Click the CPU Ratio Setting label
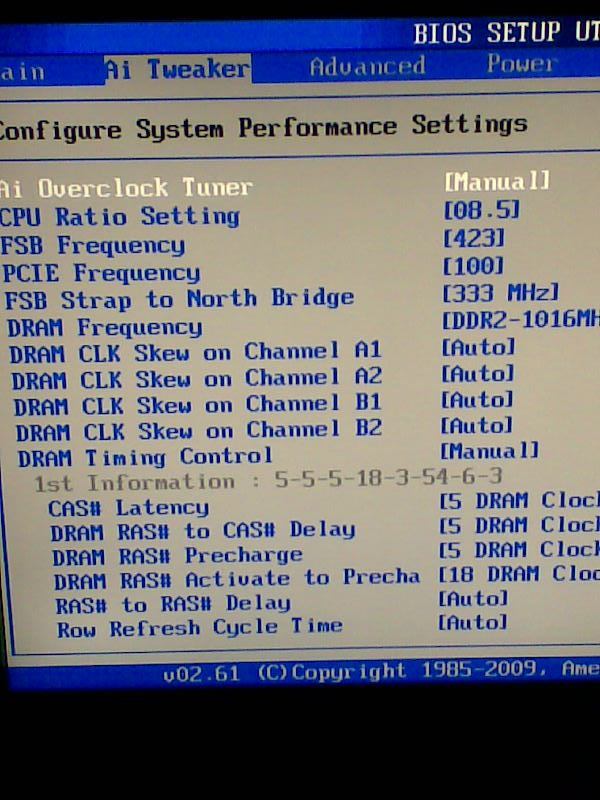 [x=119, y=217]
